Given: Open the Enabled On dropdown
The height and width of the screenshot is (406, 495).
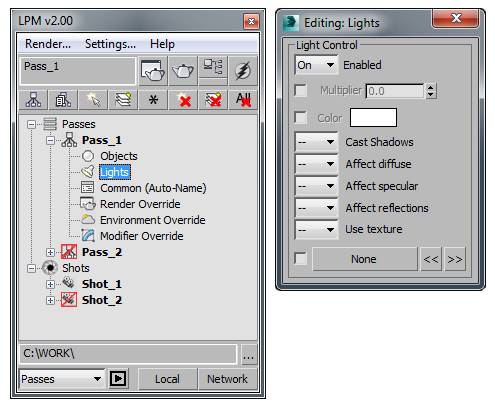Looking at the screenshot, I should tap(316, 65).
